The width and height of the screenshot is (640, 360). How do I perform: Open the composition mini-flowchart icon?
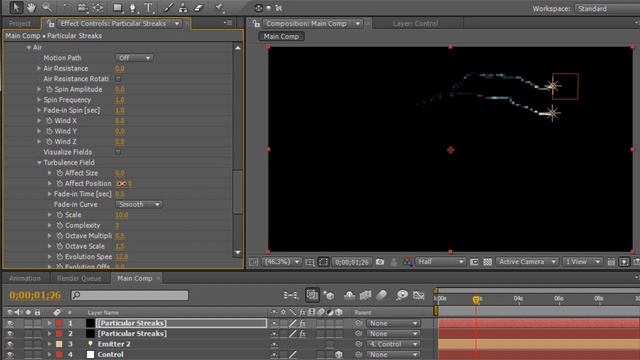pos(291,295)
